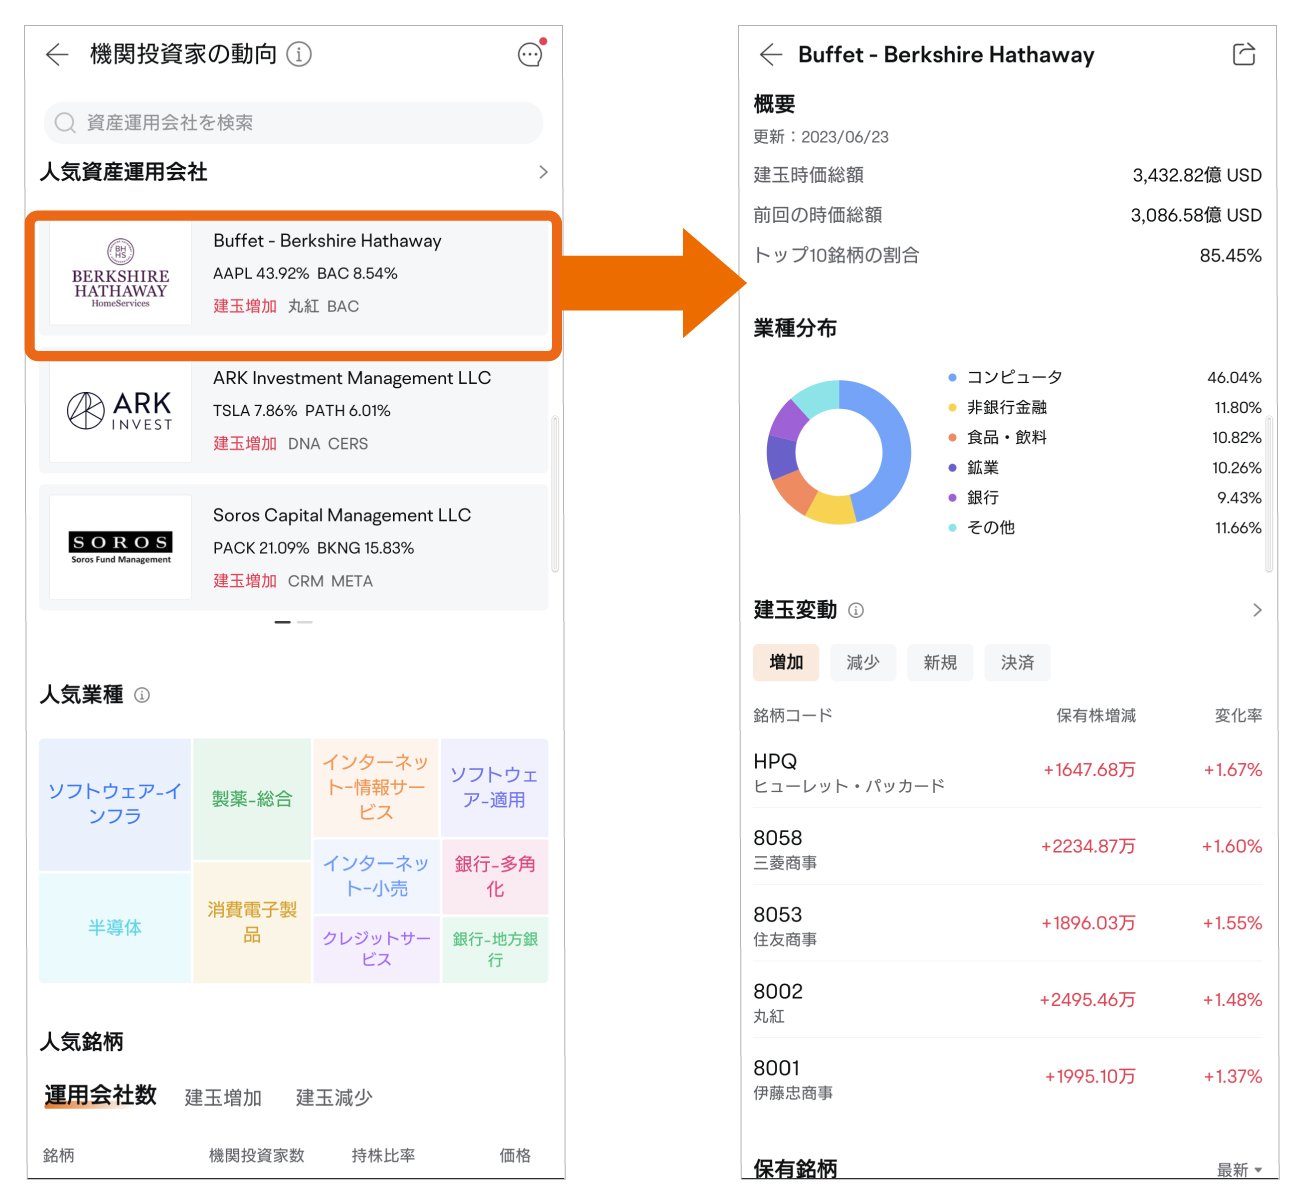The width and height of the screenshot is (1301, 1200).
Task: Click the 保有株増減 column header
Action: (x=1096, y=716)
